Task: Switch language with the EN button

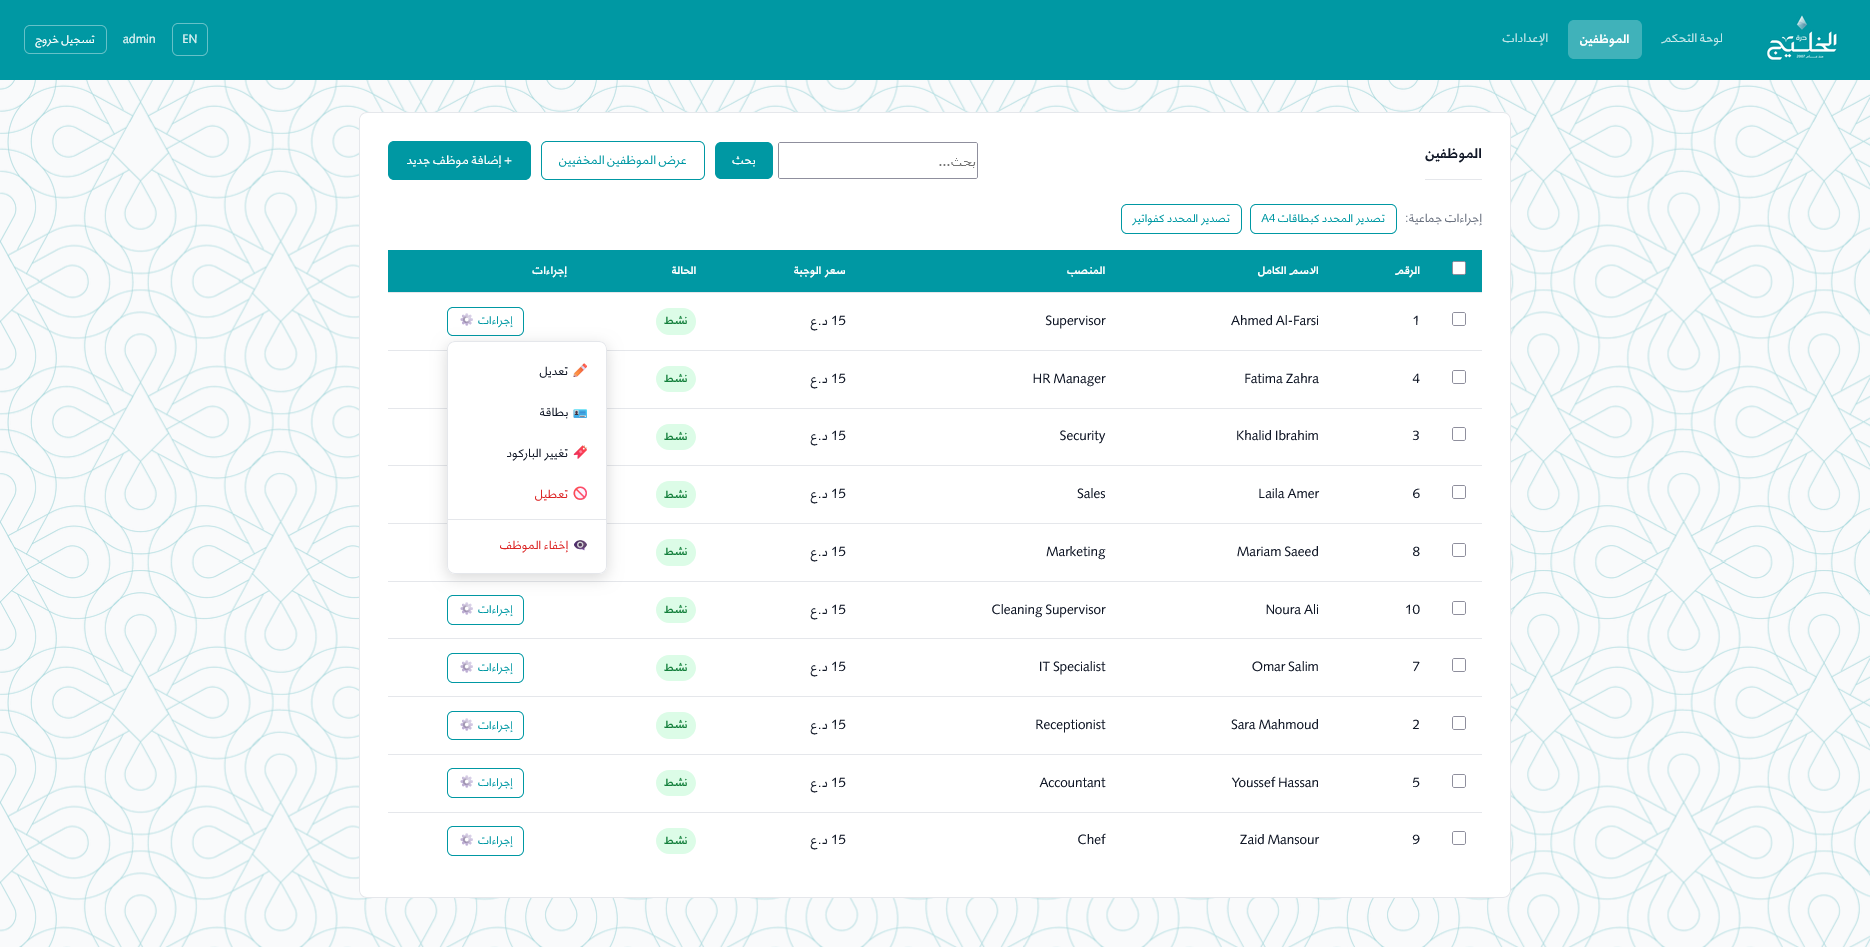Action: pos(190,39)
